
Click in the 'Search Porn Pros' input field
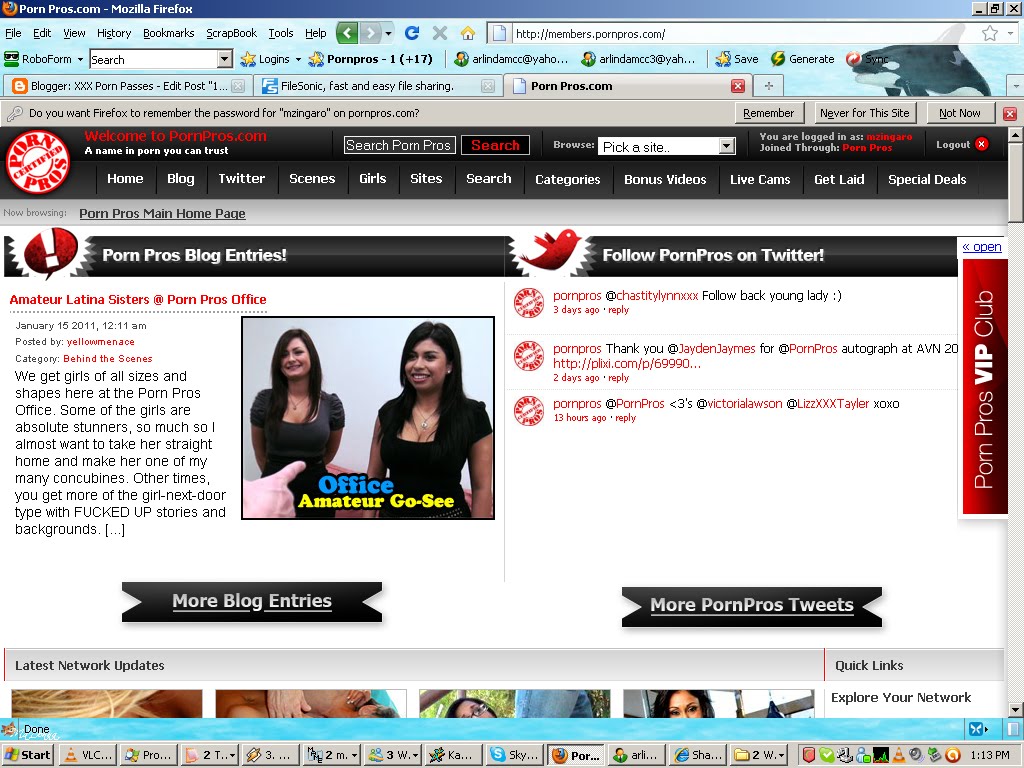pyautogui.click(x=398, y=145)
